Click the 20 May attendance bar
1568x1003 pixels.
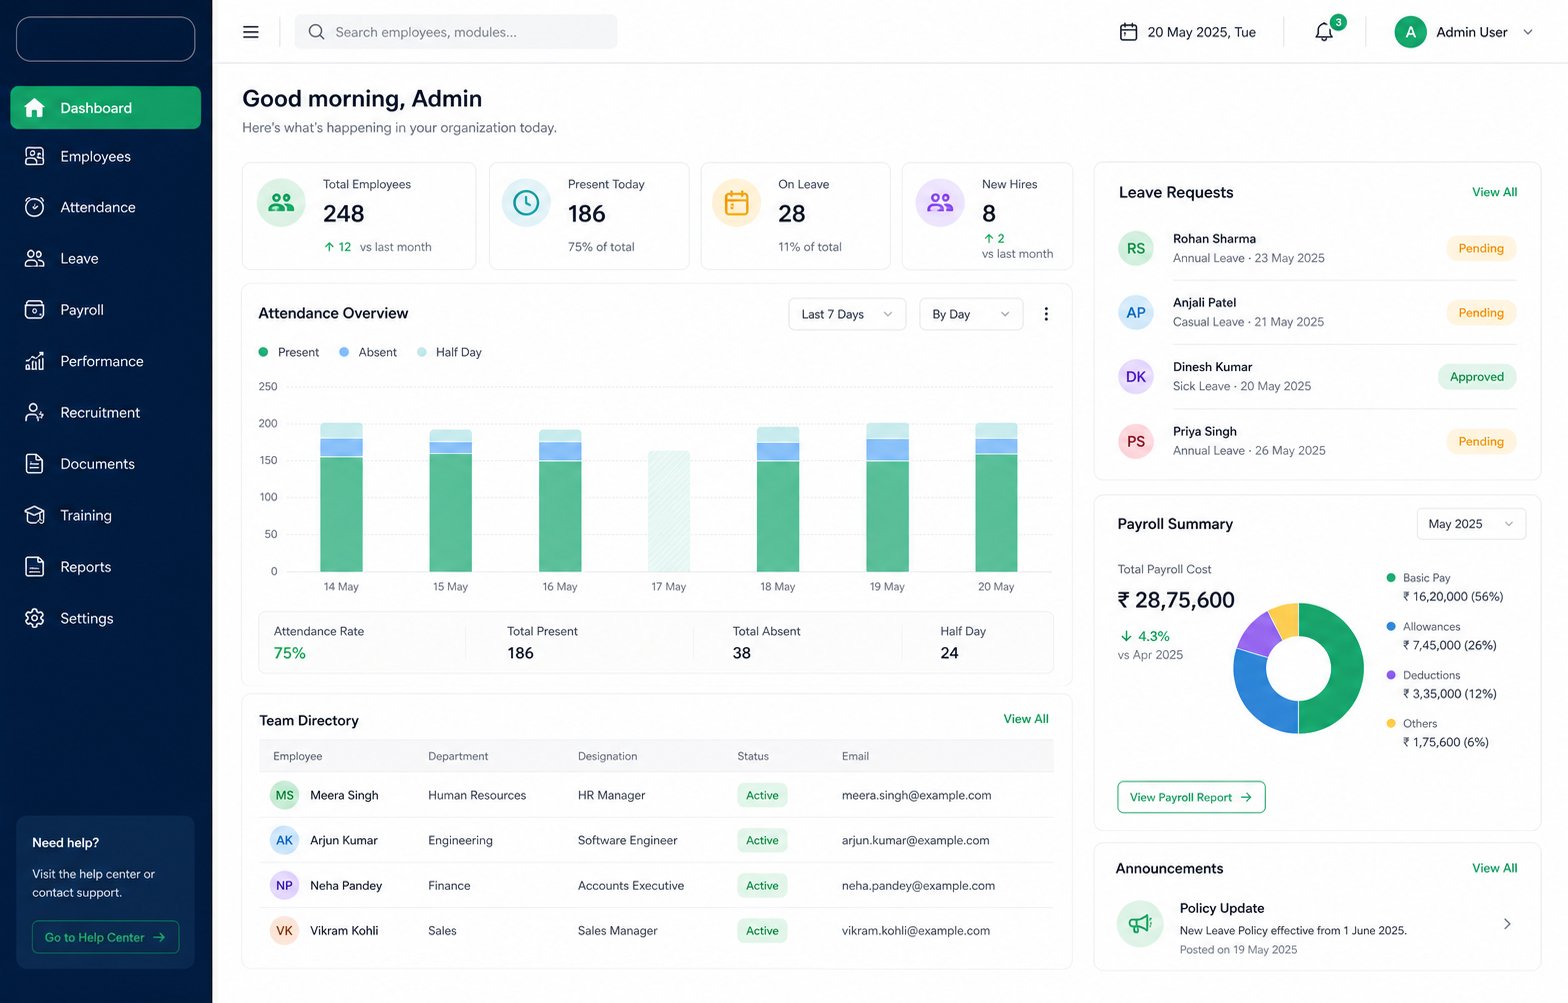click(x=996, y=497)
